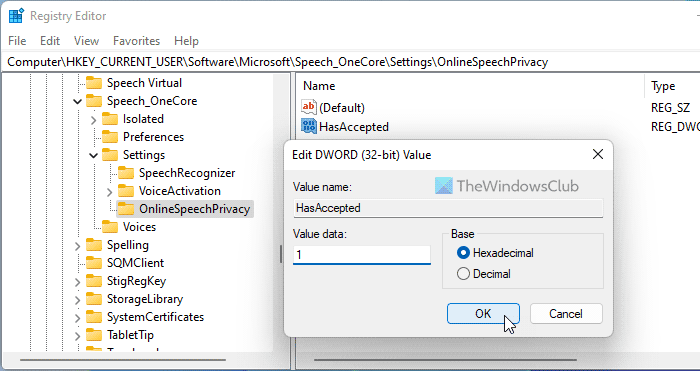Close the Edit DWORD dialog with X

coord(597,154)
